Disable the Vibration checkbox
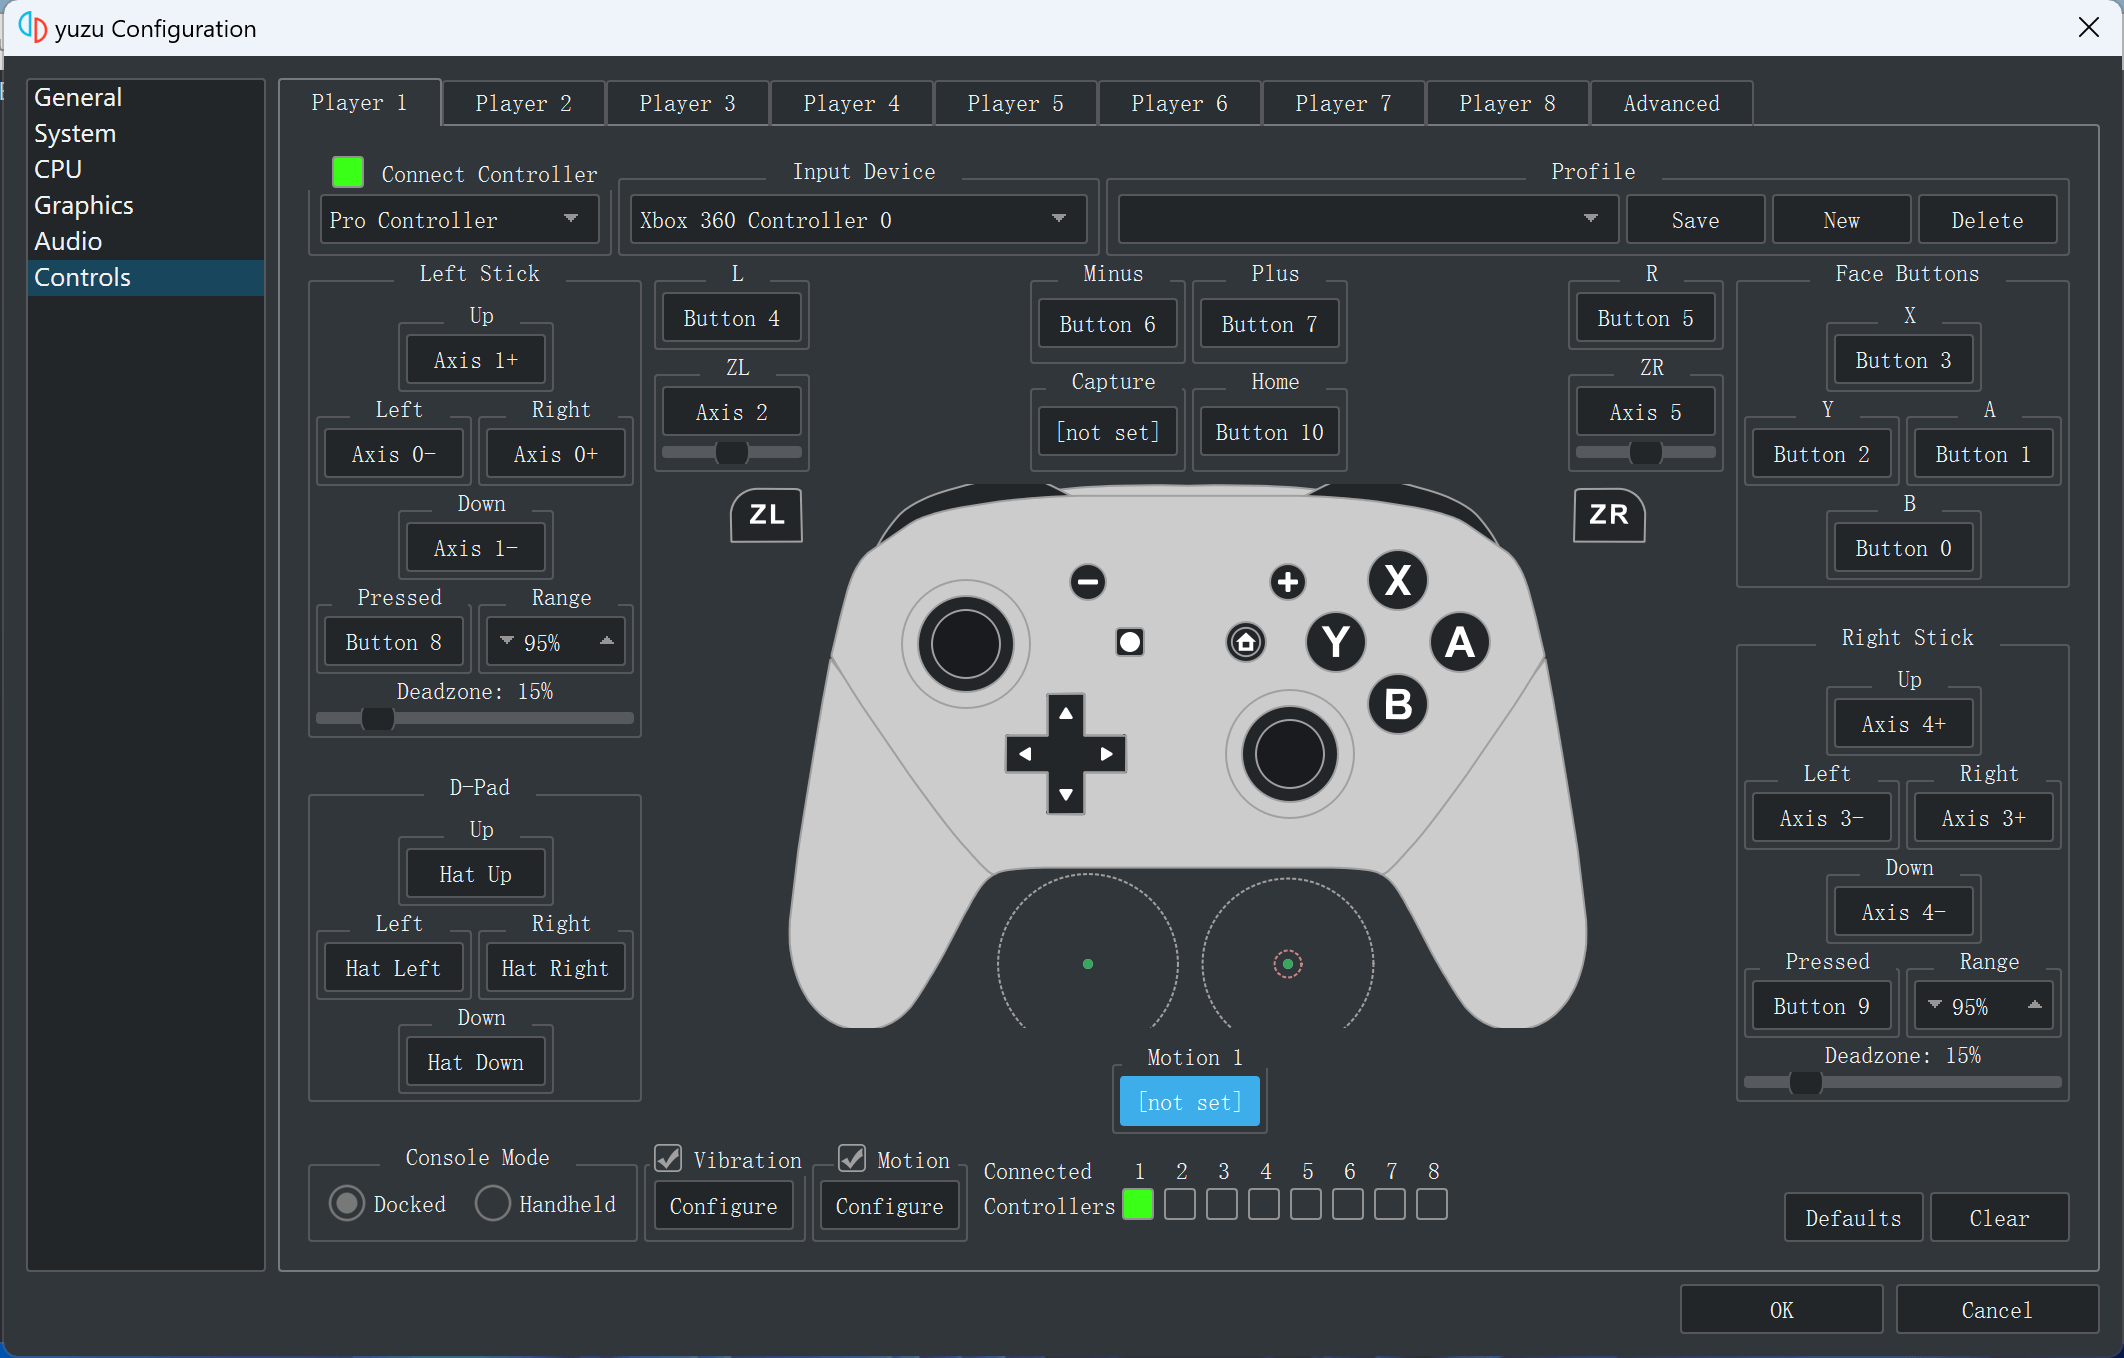This screenshot has height=1358, width=2124. (x=668, y=1158)
